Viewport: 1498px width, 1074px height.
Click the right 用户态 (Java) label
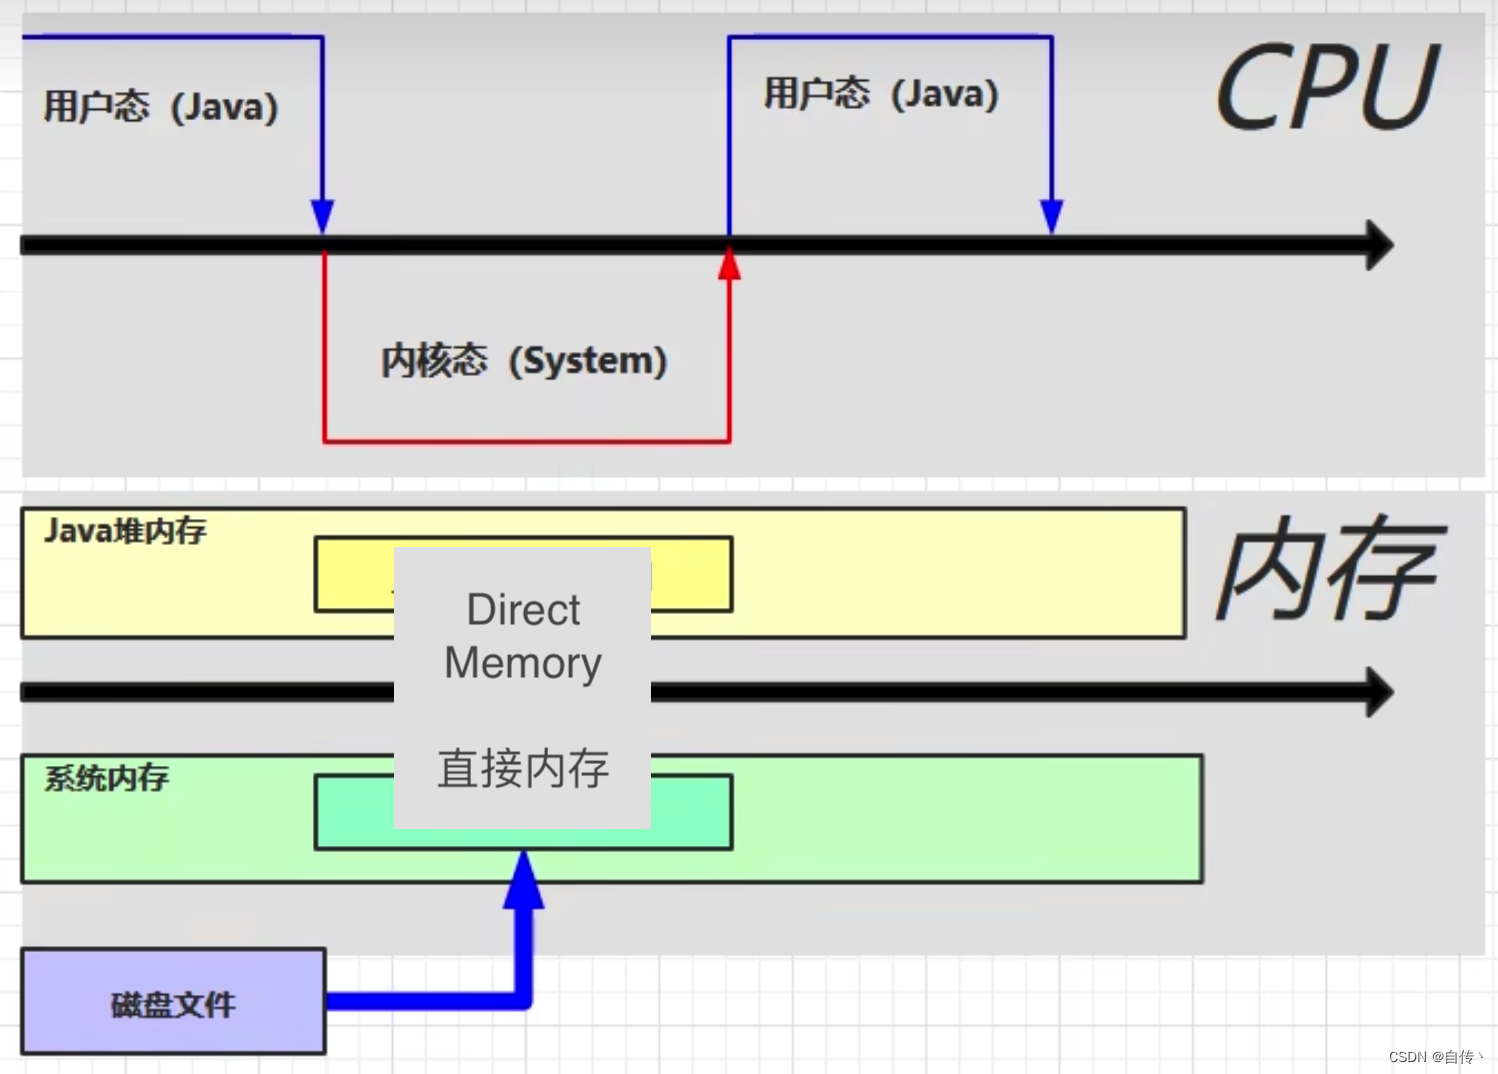(x=881, y=94)
